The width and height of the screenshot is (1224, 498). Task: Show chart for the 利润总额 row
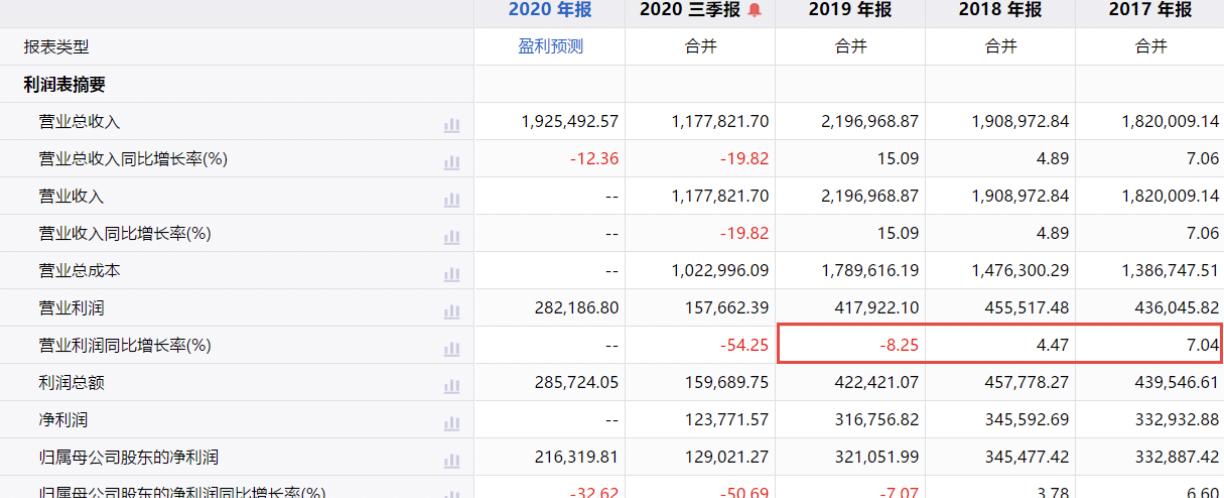pos(451,384)
